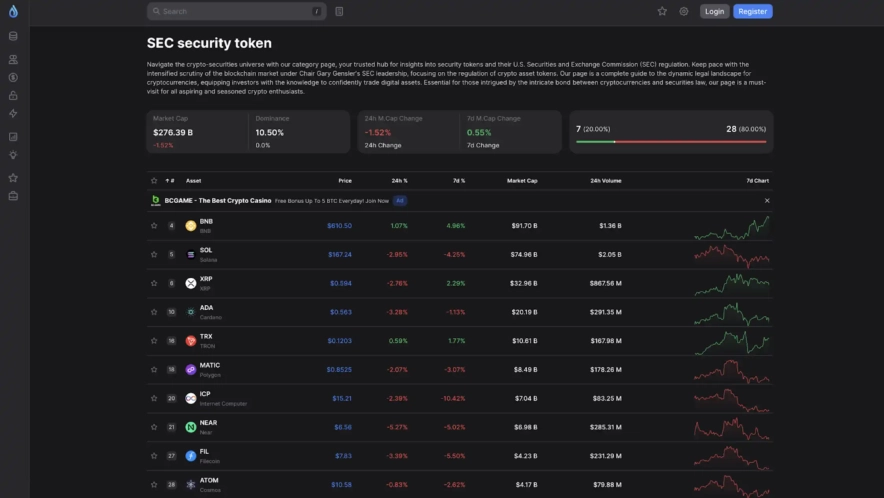
Task: Sort by rank number column header
Action: 170,181
